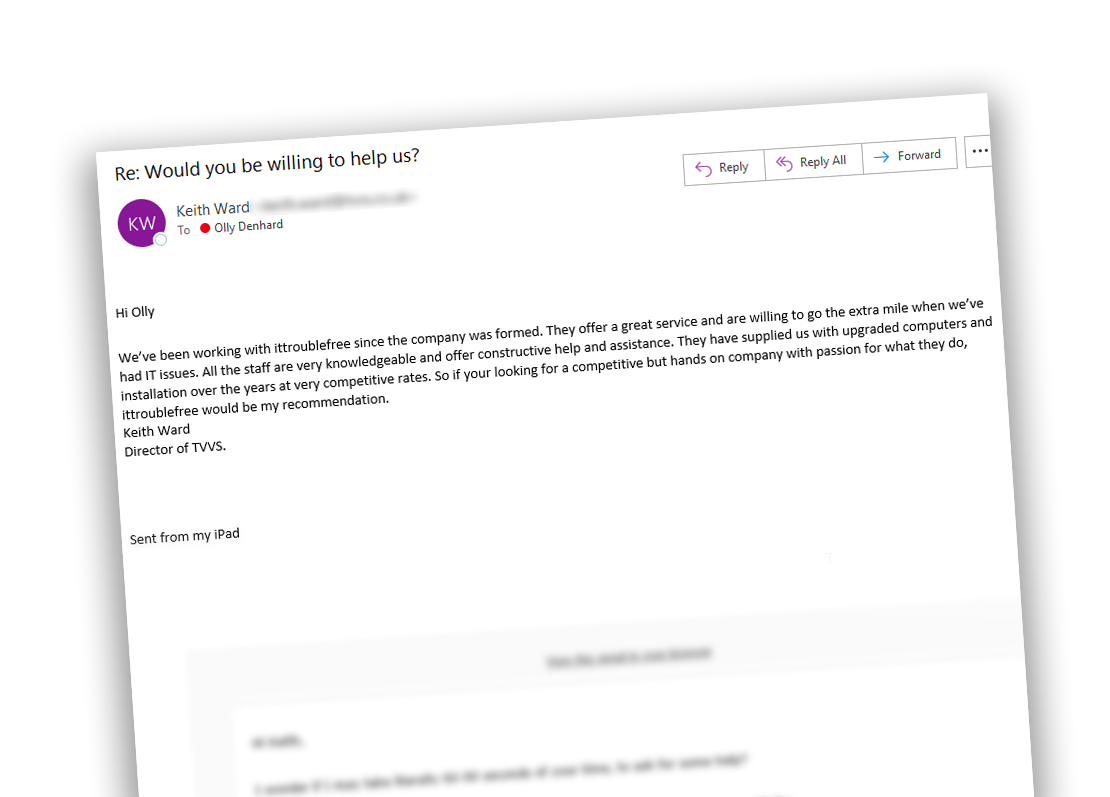Click the Forward button label
The height and width of the screenshot is (797, 1110).
coord(919,155)
